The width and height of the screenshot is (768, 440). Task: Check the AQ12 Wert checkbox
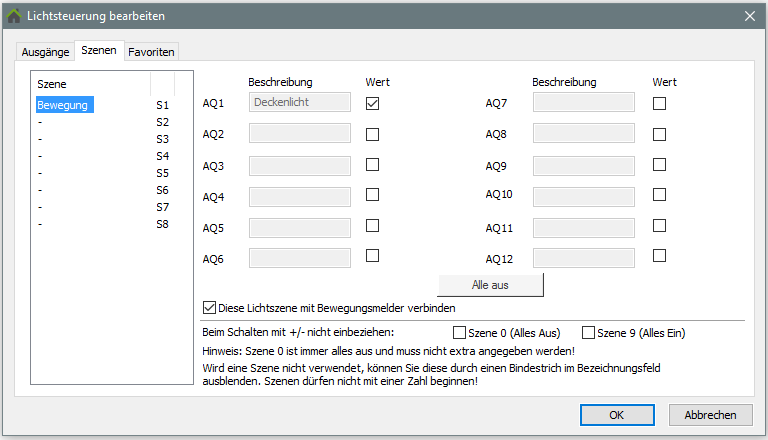(x=659, y=256)
